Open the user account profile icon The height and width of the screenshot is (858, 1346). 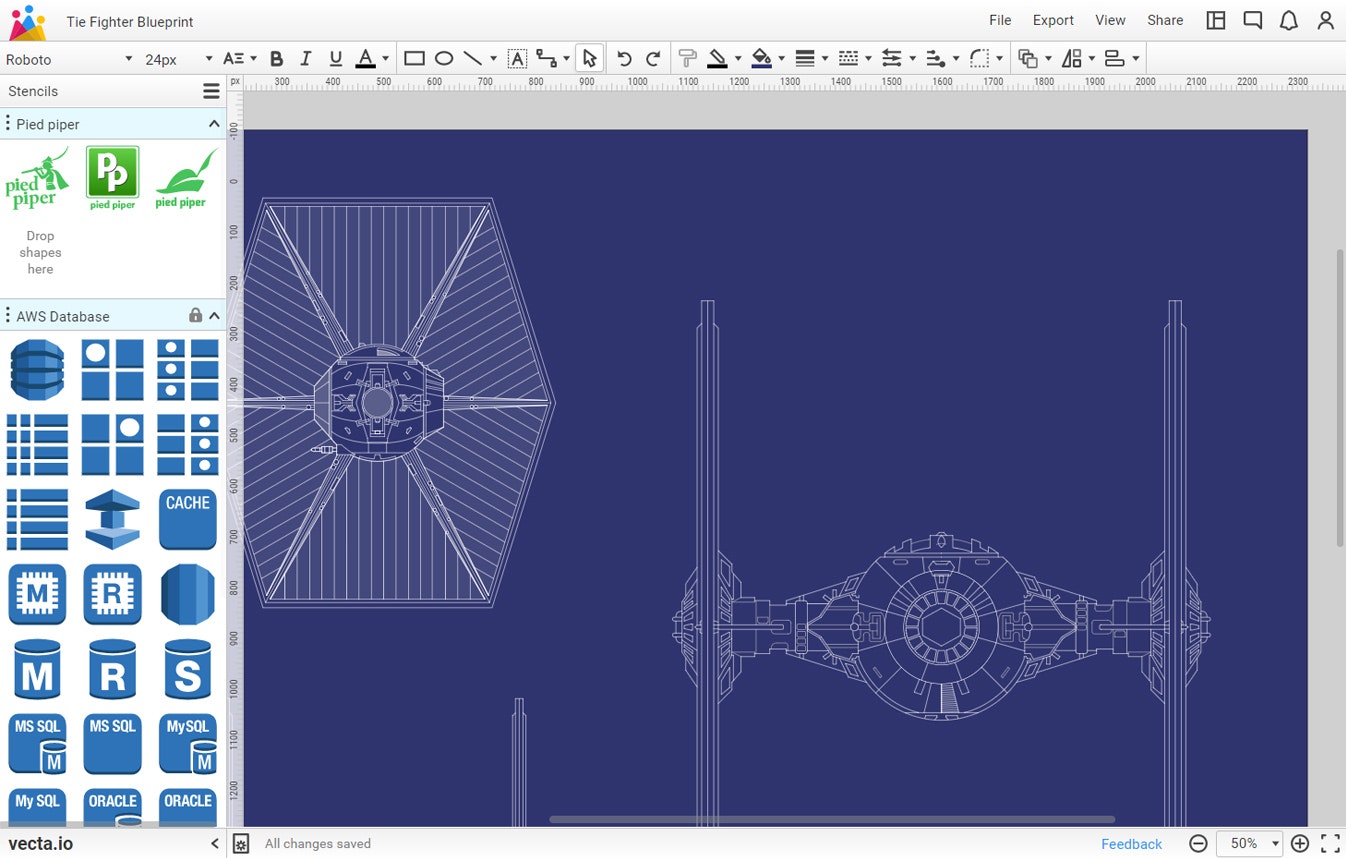tap(1325, 20)
